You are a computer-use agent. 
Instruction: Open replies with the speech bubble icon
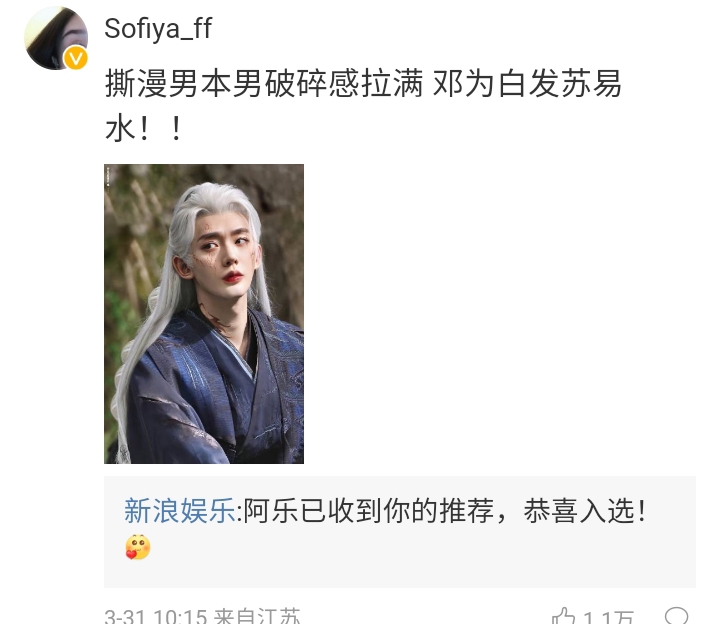[x=676, y=616]
